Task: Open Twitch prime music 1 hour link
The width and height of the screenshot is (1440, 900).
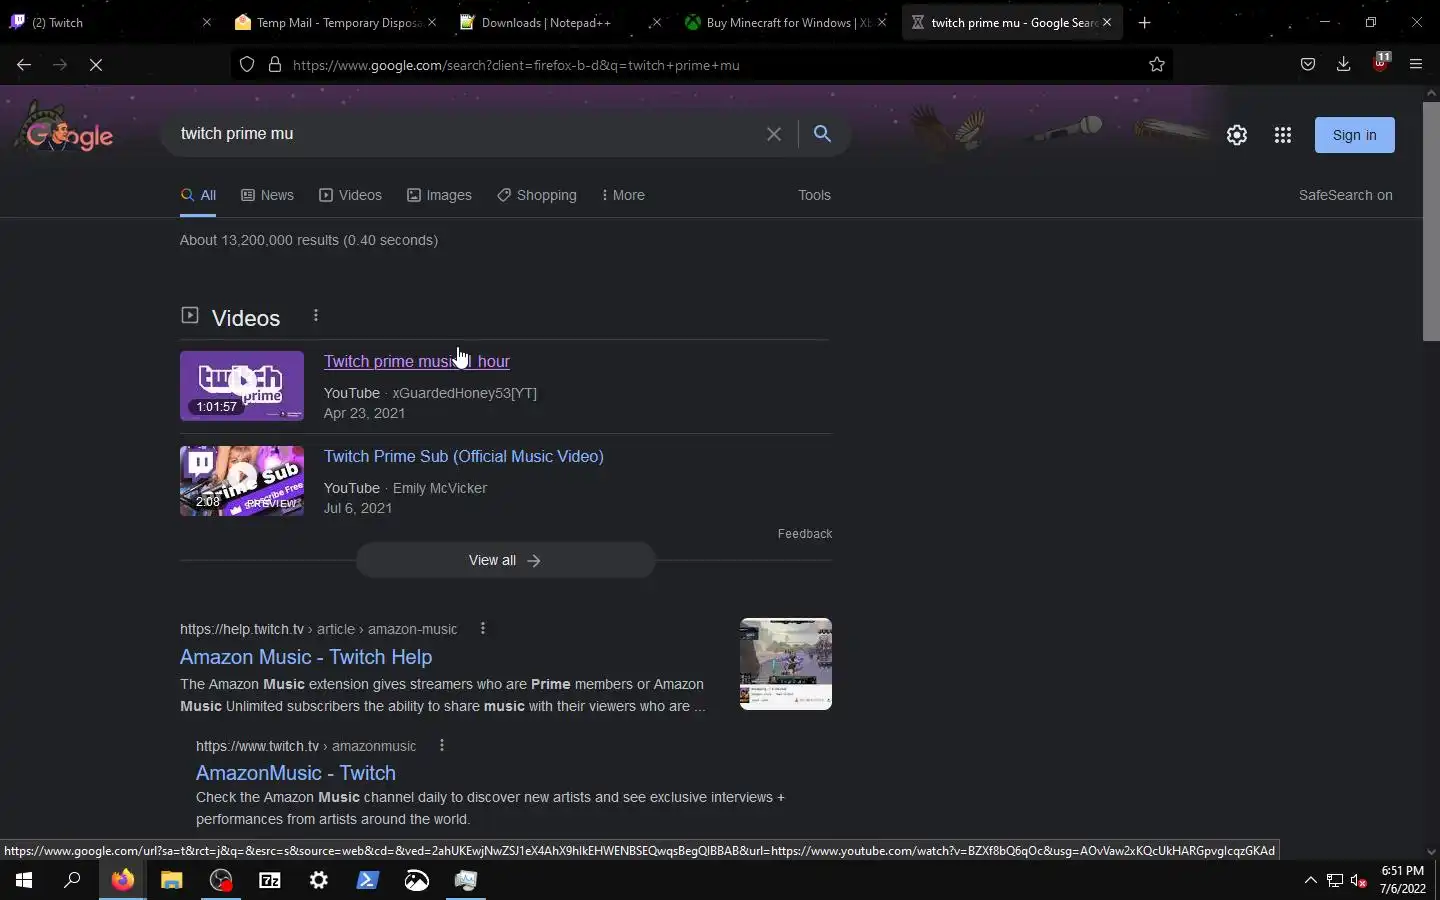Action: click(x=417, y=361)
